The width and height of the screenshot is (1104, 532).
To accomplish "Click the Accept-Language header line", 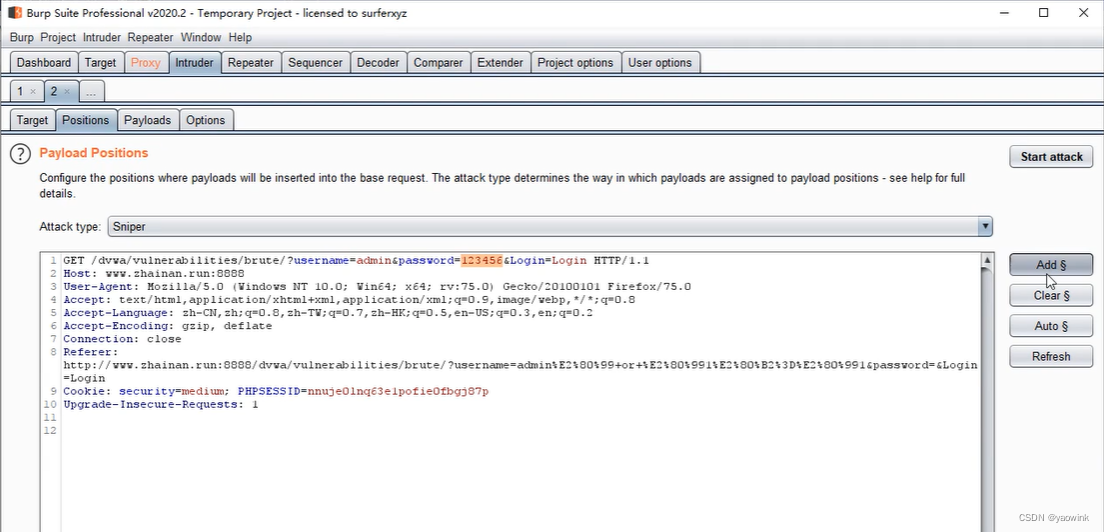I will [x=328, y=312].
